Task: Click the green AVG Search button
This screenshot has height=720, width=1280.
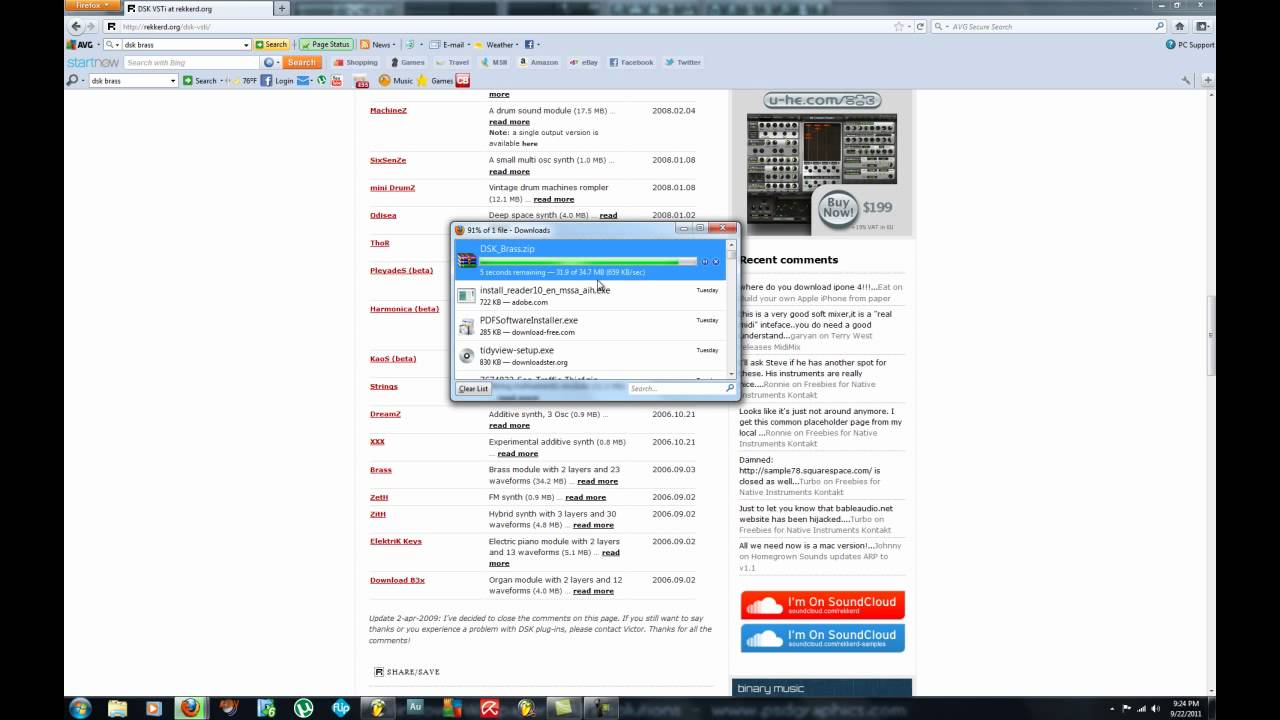Action: pos(271,45)
